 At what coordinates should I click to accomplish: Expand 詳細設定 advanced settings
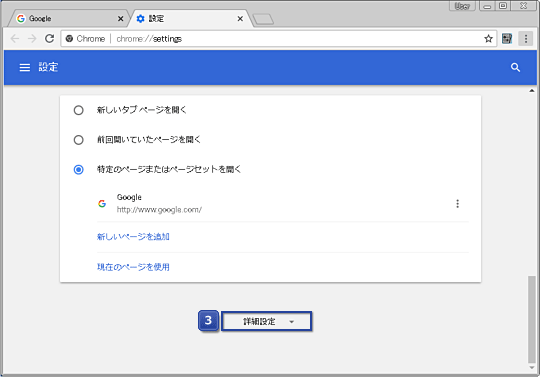coord(267,321)
